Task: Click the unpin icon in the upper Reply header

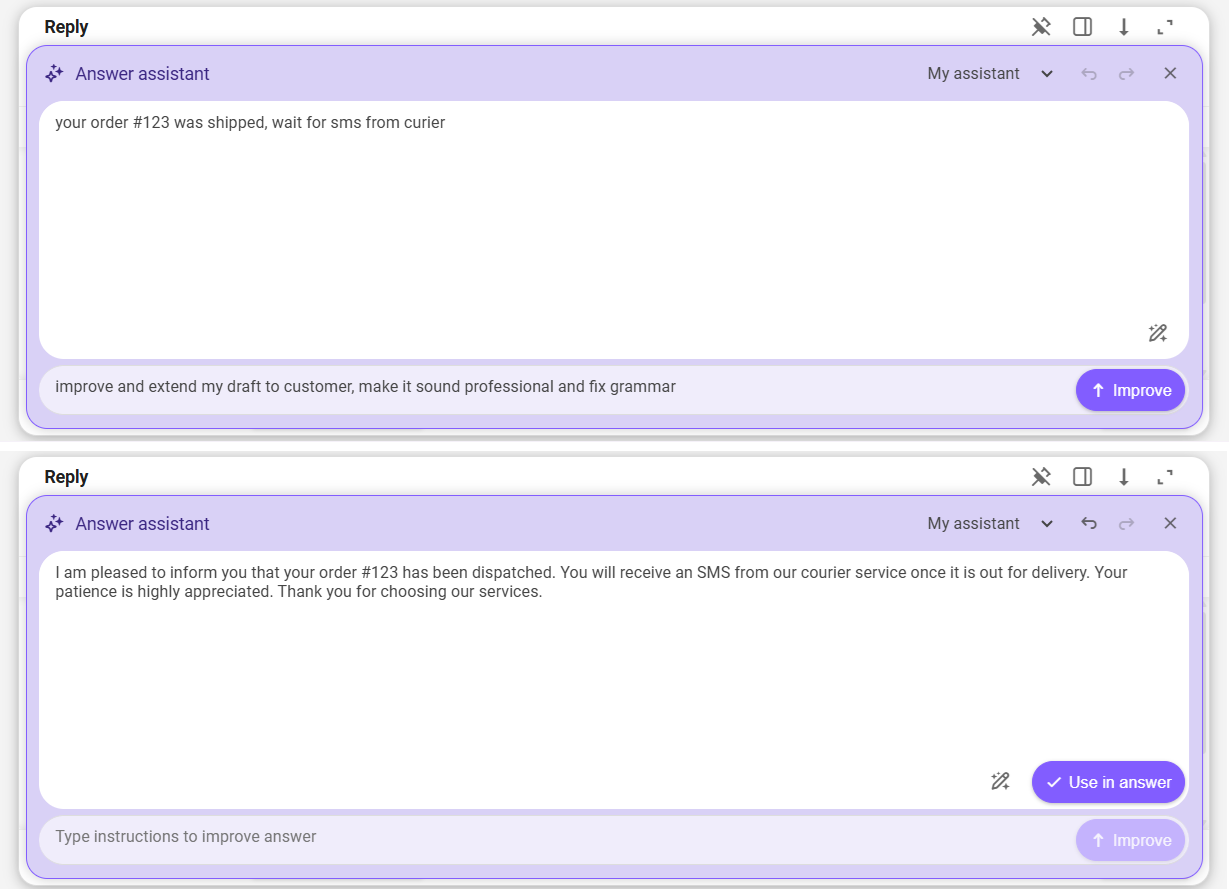Action: coord(1041,27)
